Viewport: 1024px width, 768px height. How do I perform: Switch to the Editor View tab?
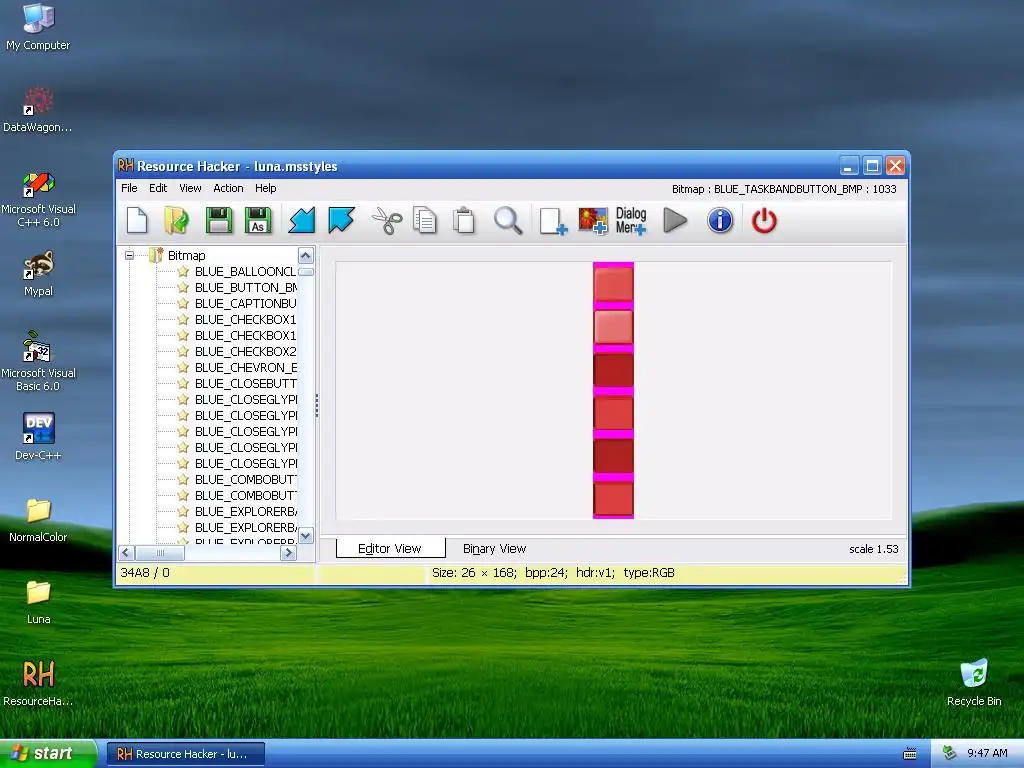(x=390, y=549)
